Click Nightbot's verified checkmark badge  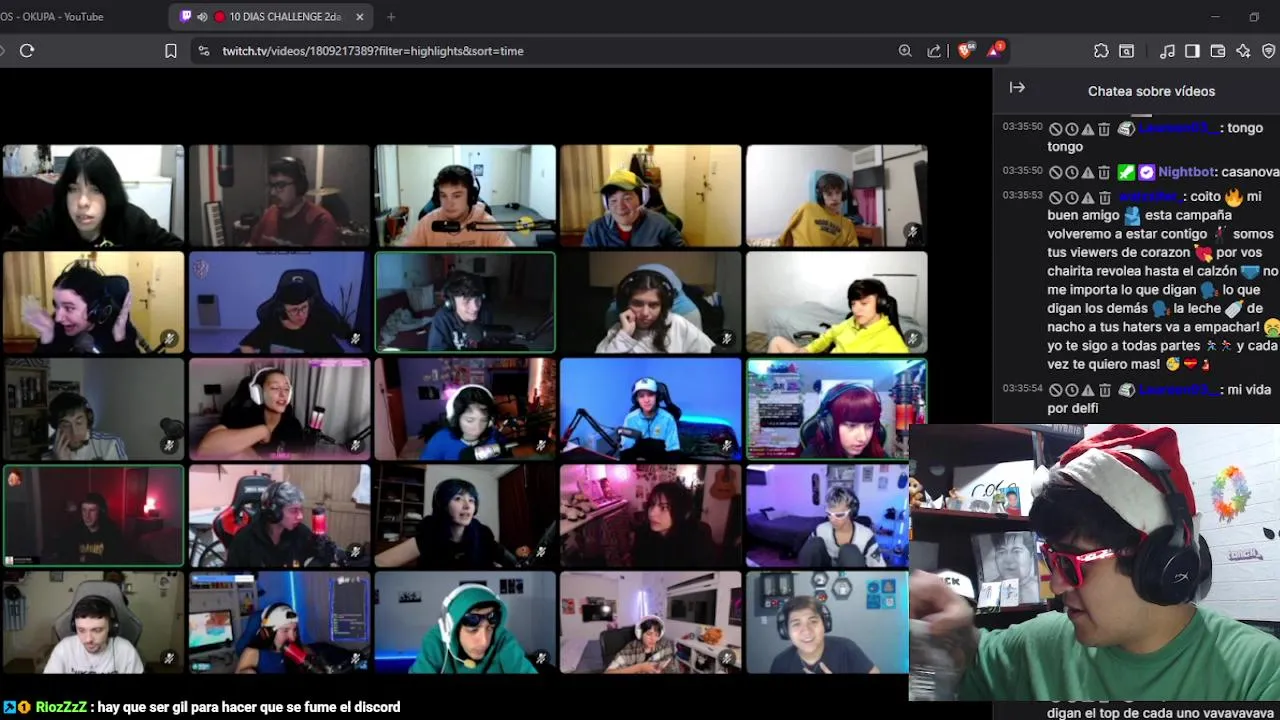point(1146,172)
